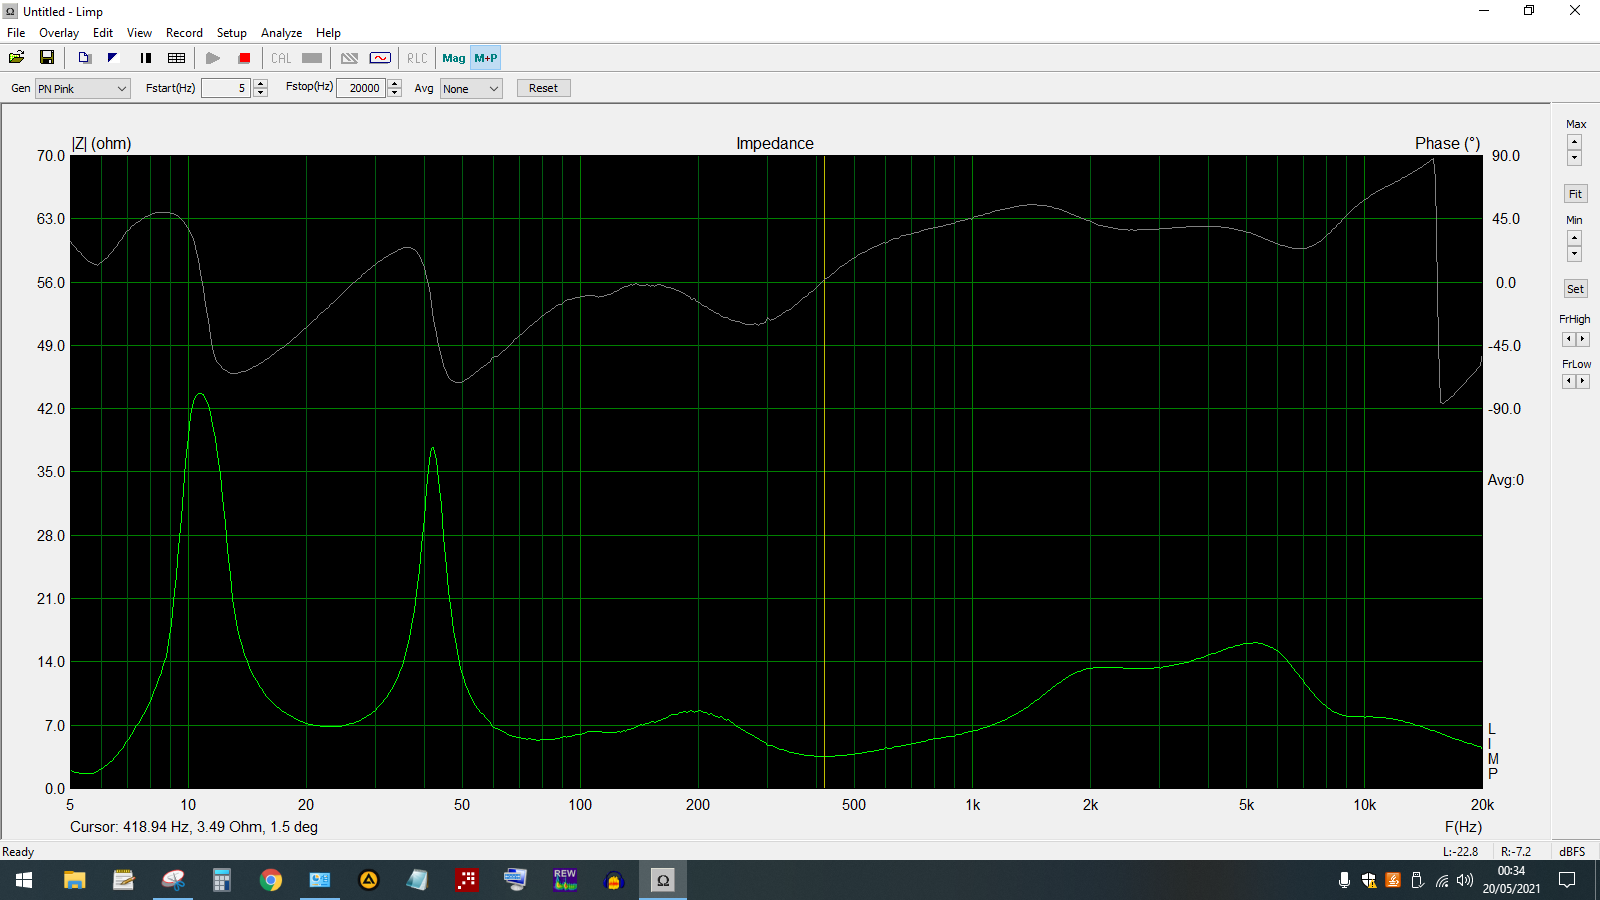The height and width of the screenshot is (900, 1600).
Task: Open the Avg averaging dropdown
Action: click(x=471, y=89)
